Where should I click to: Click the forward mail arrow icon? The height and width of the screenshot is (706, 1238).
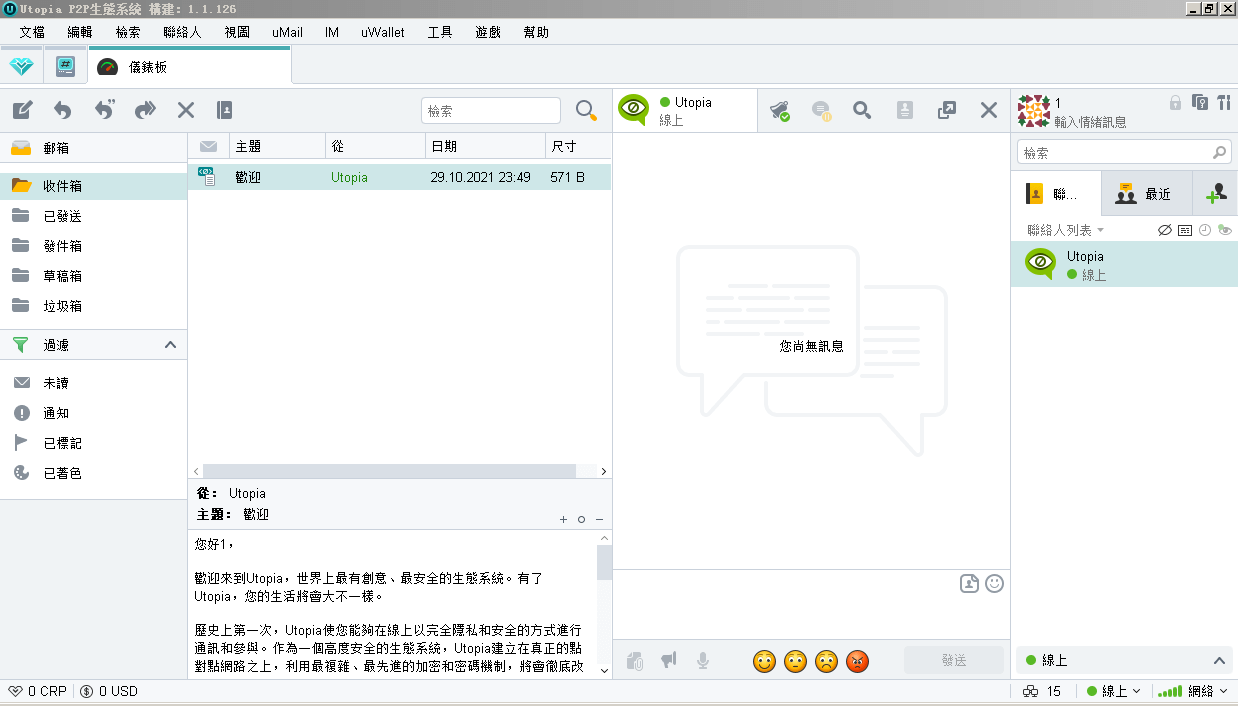click(x=145, y=110)
